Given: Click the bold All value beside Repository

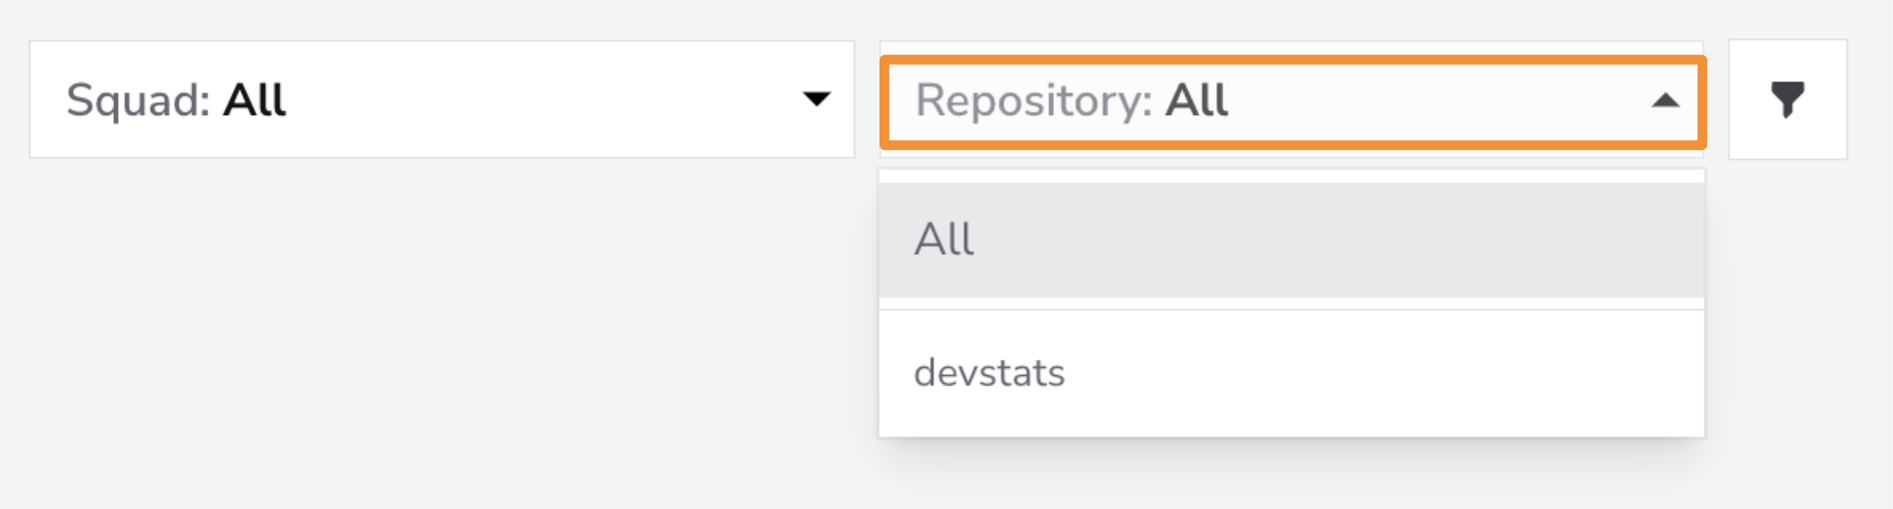Looking at the screenshot, I should 1197,100.
